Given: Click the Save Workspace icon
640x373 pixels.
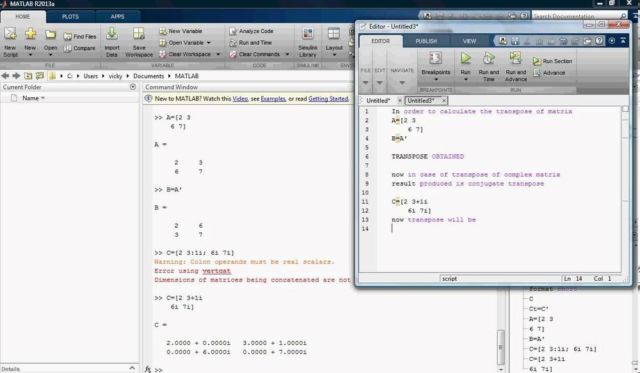Looking at the screenshot, I should (139, 34).
